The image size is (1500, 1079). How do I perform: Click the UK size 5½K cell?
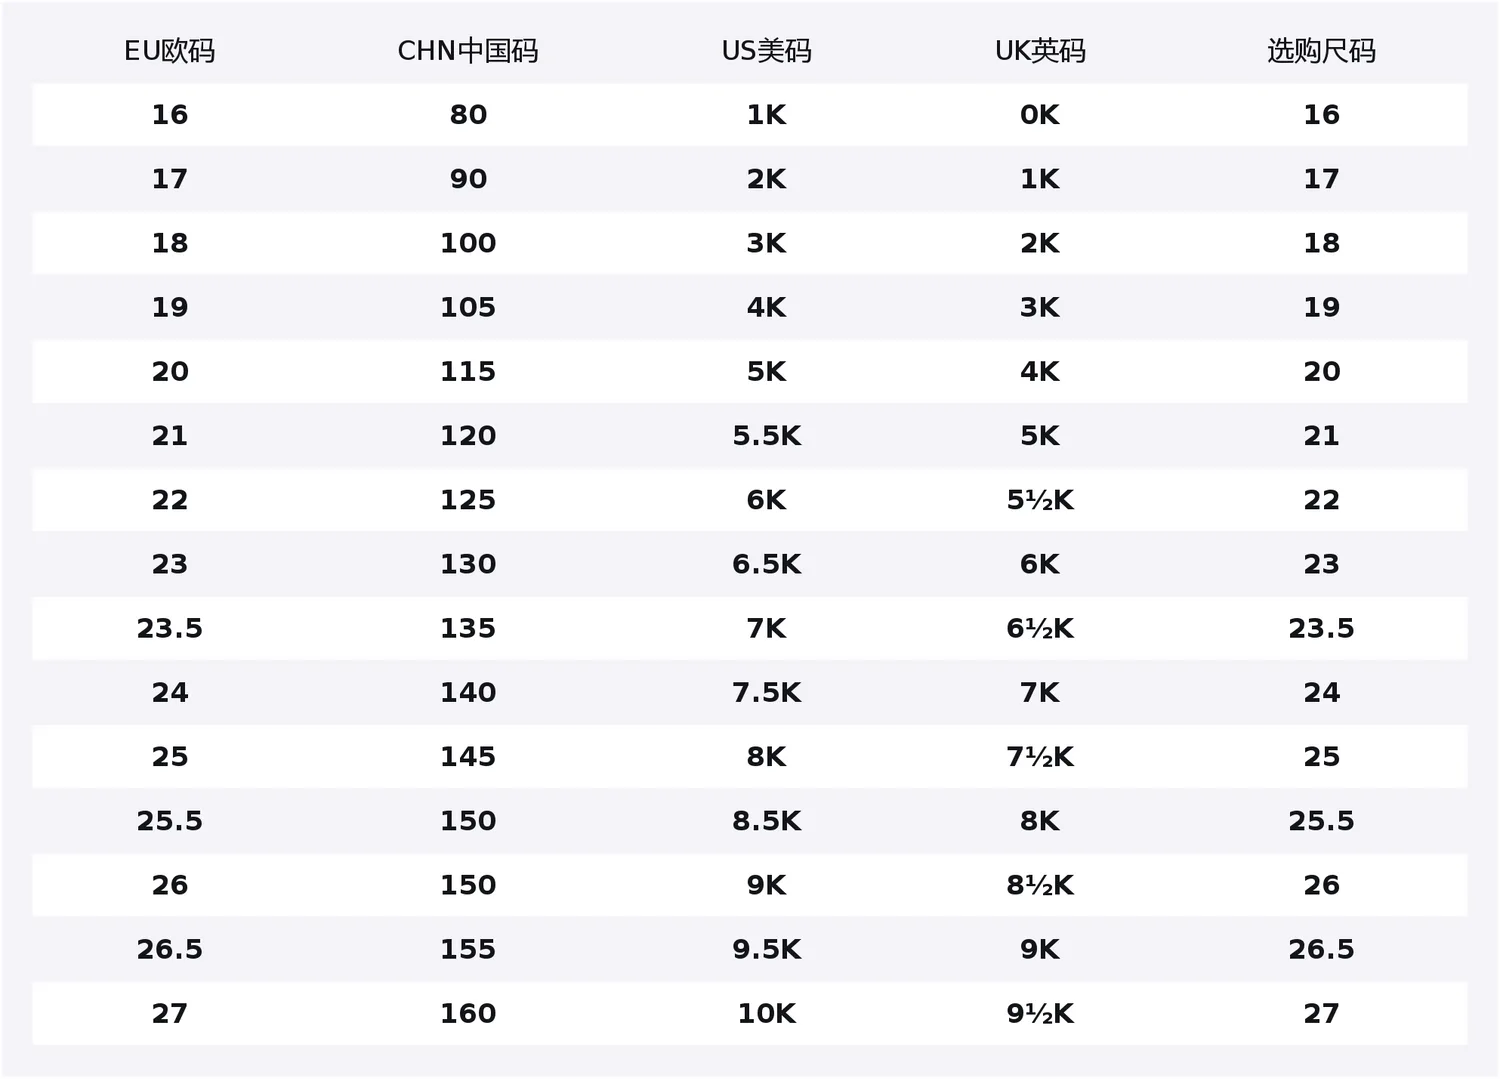(x=1040, y=500)
